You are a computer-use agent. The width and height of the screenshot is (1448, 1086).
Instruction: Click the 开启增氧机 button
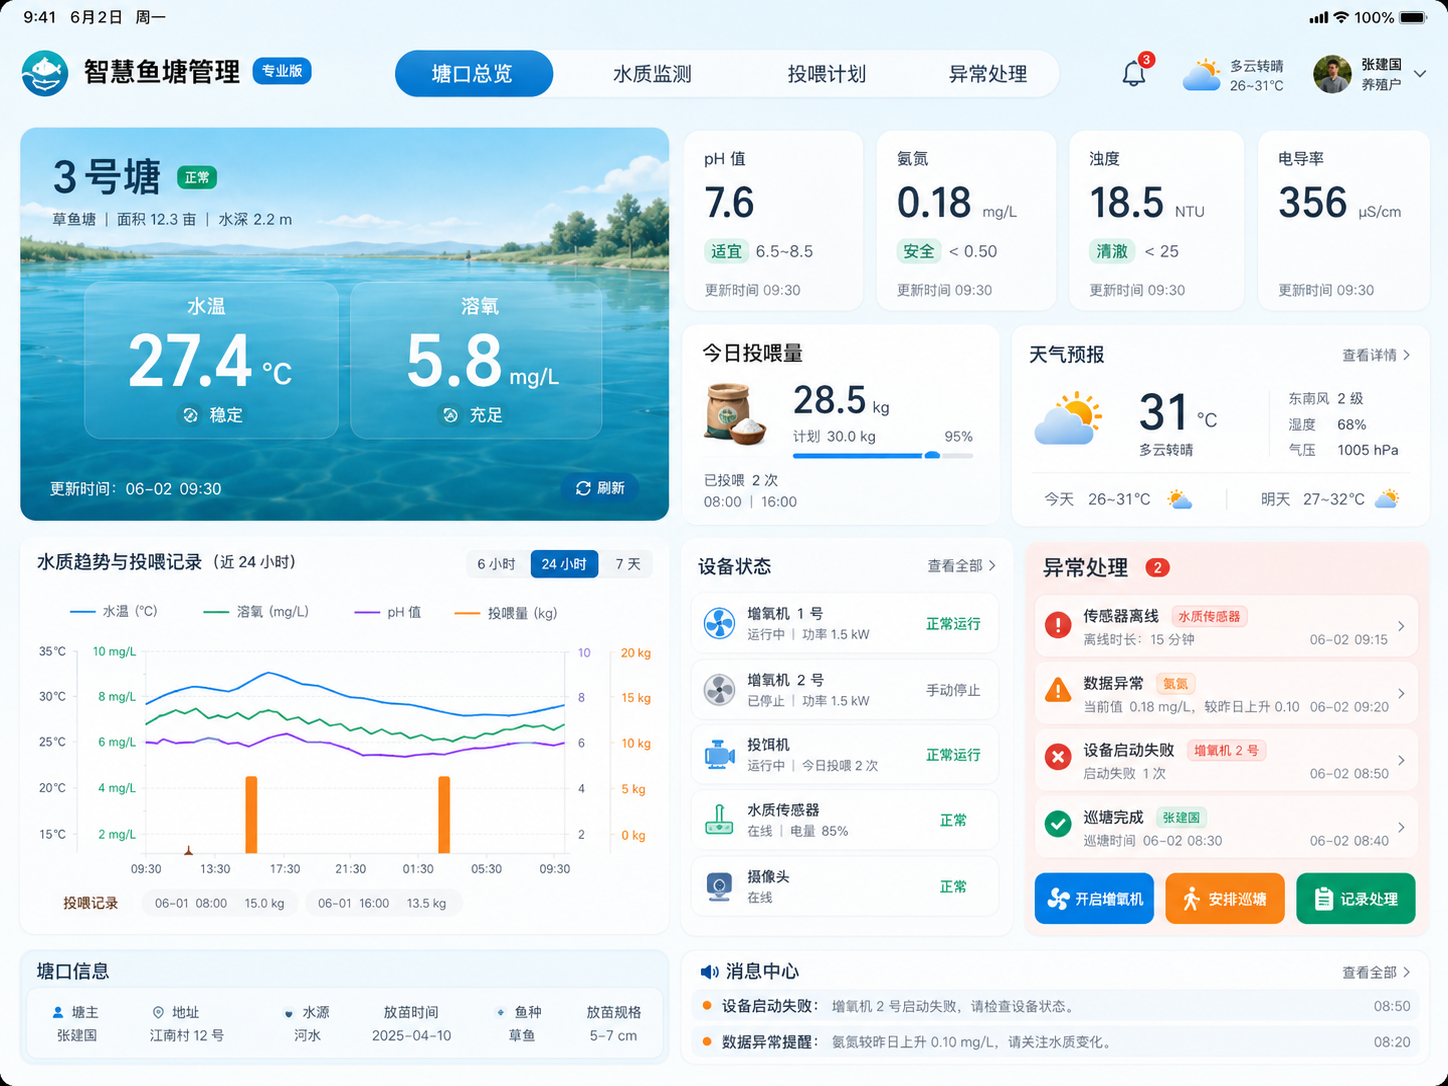tap(1094, 898)
